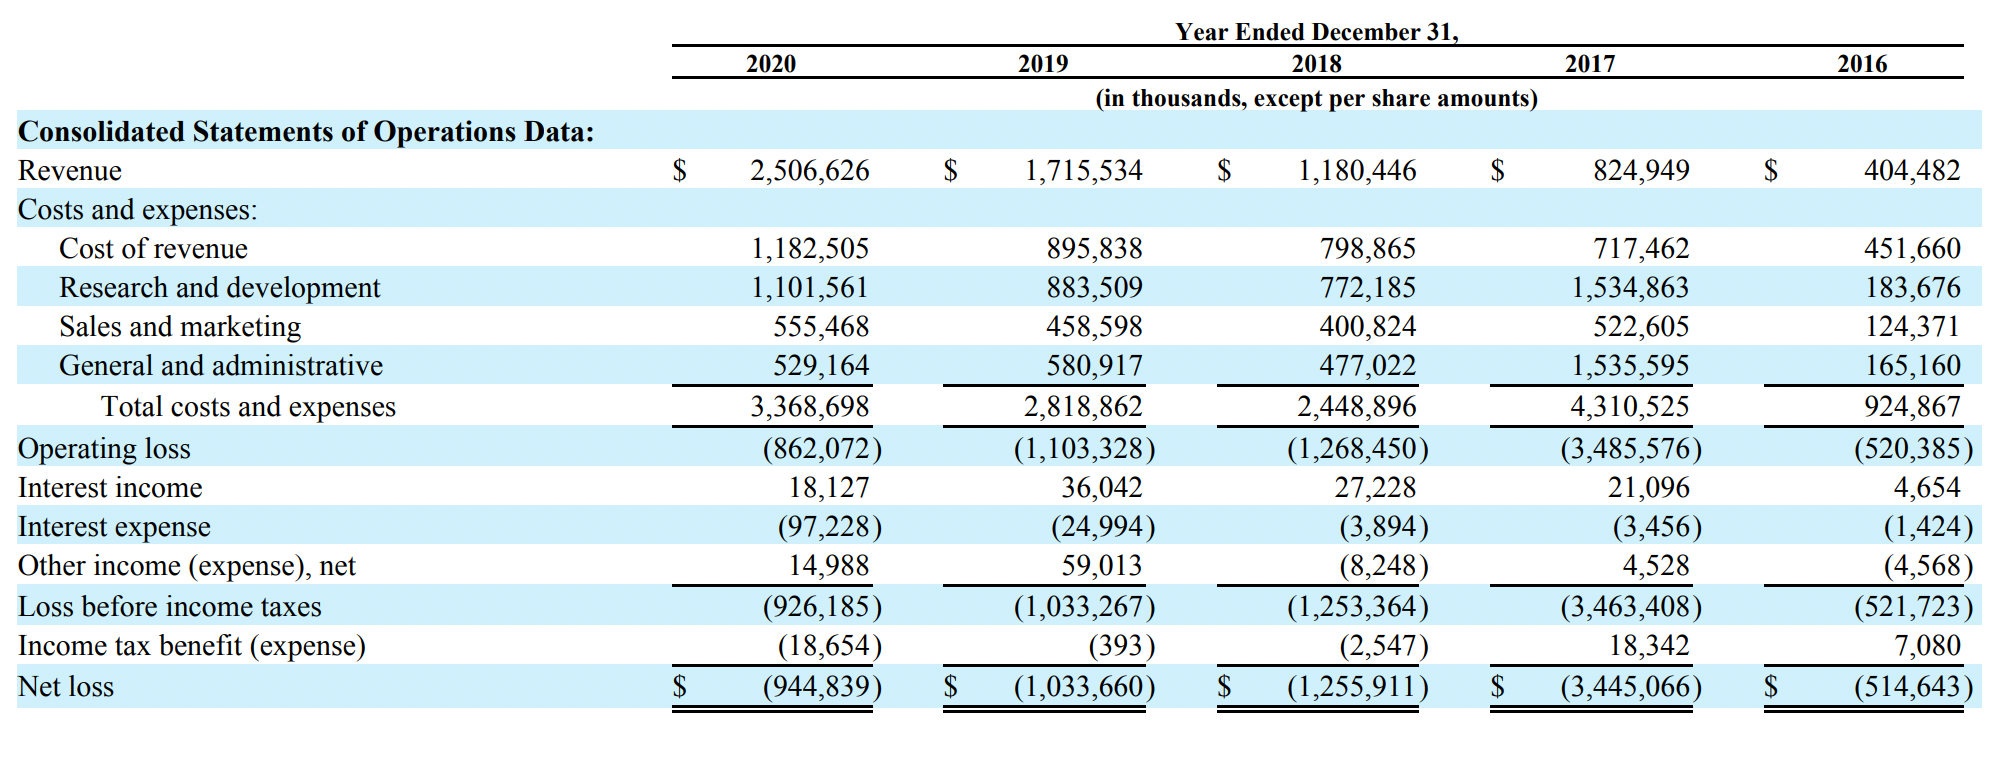The height and width of the screenshot is (760, 2000).
Task: Click the 2017 column header
Action: [x=1590, y=63]
